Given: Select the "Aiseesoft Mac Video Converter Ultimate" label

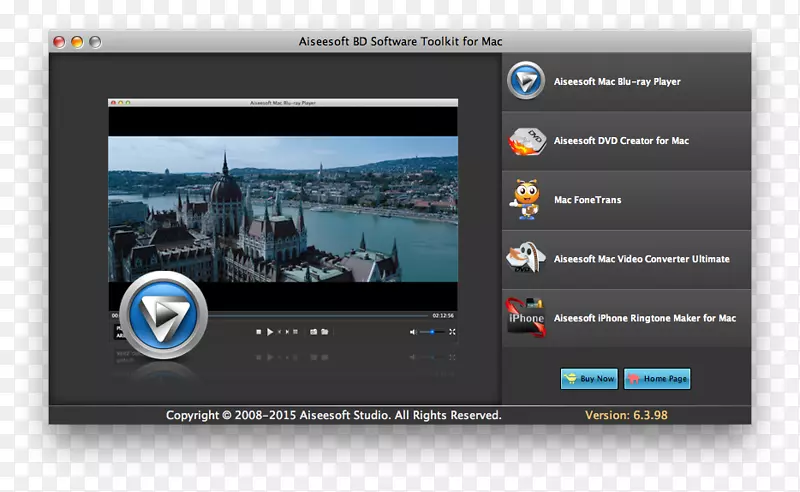Looking at the screenshot, I should coord(641,259).
